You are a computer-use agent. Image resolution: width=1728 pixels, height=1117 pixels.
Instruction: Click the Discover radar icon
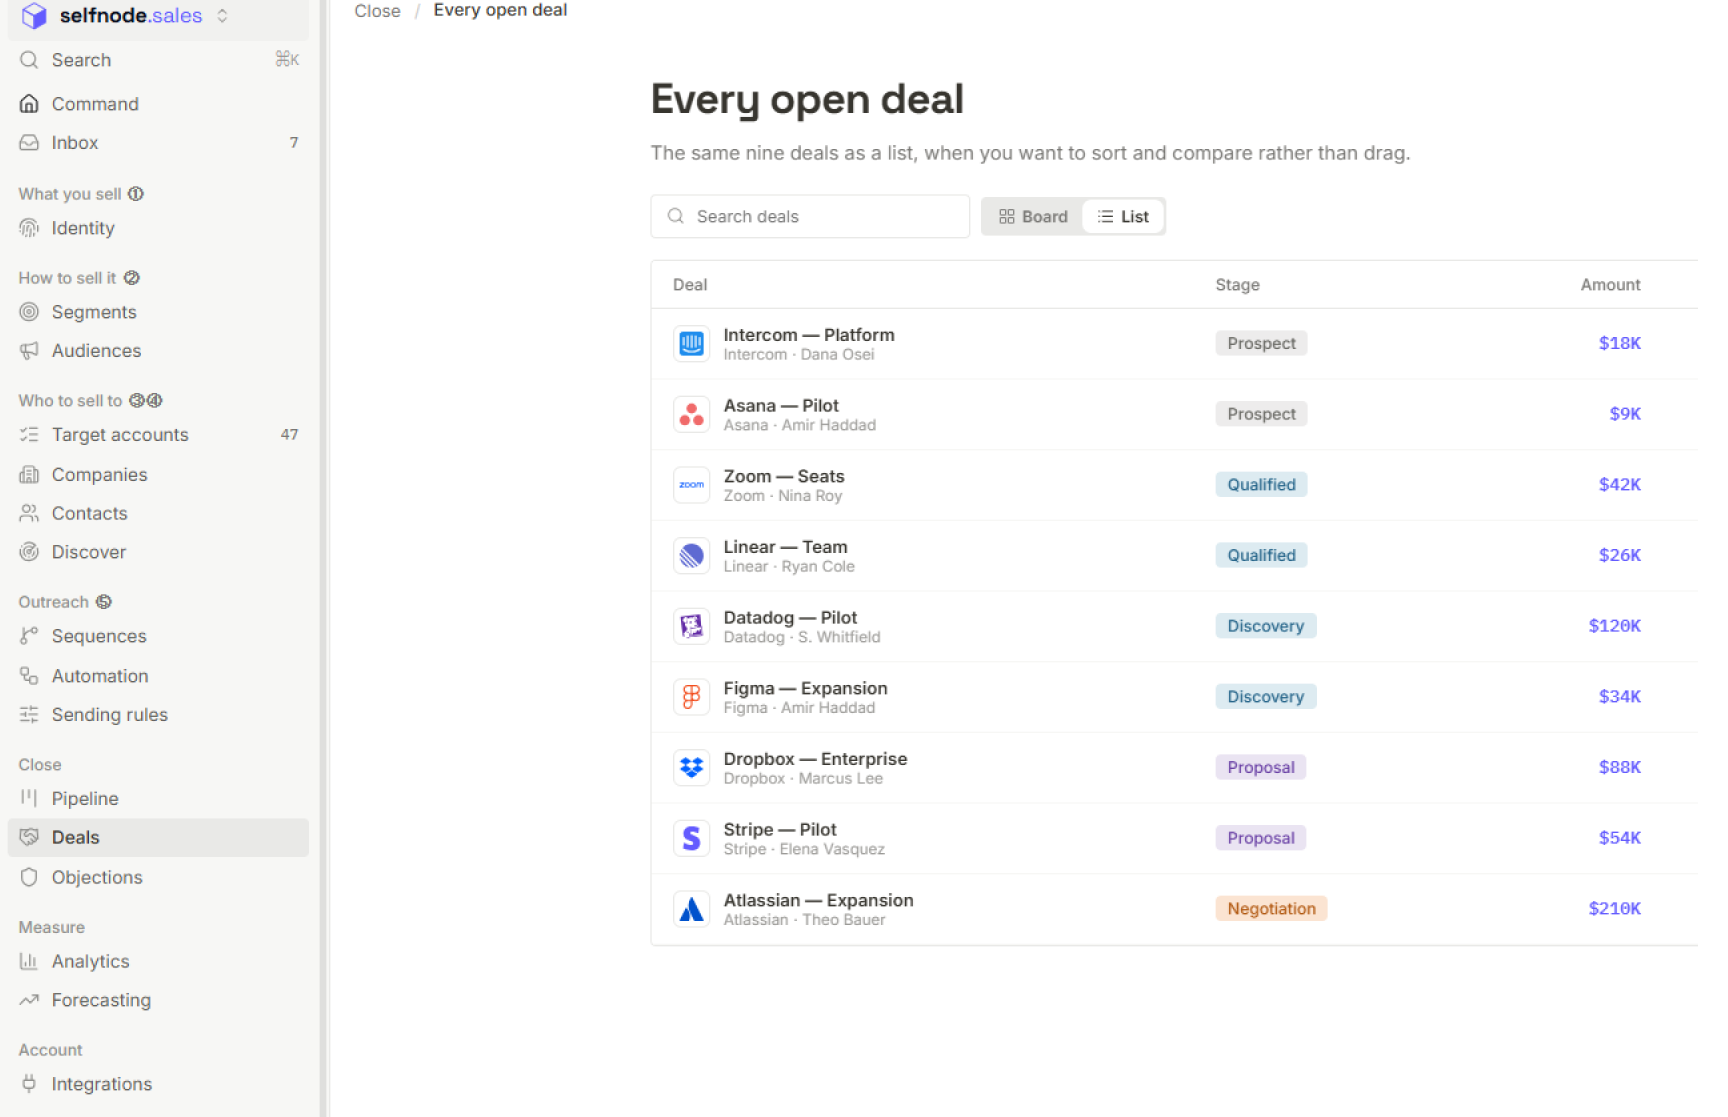point(29,552)
